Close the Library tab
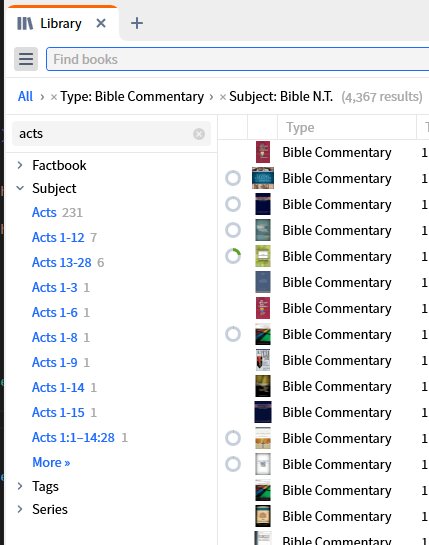Viewport: 429px width, 545px height. pyautogui.click(x=101, y=23)
